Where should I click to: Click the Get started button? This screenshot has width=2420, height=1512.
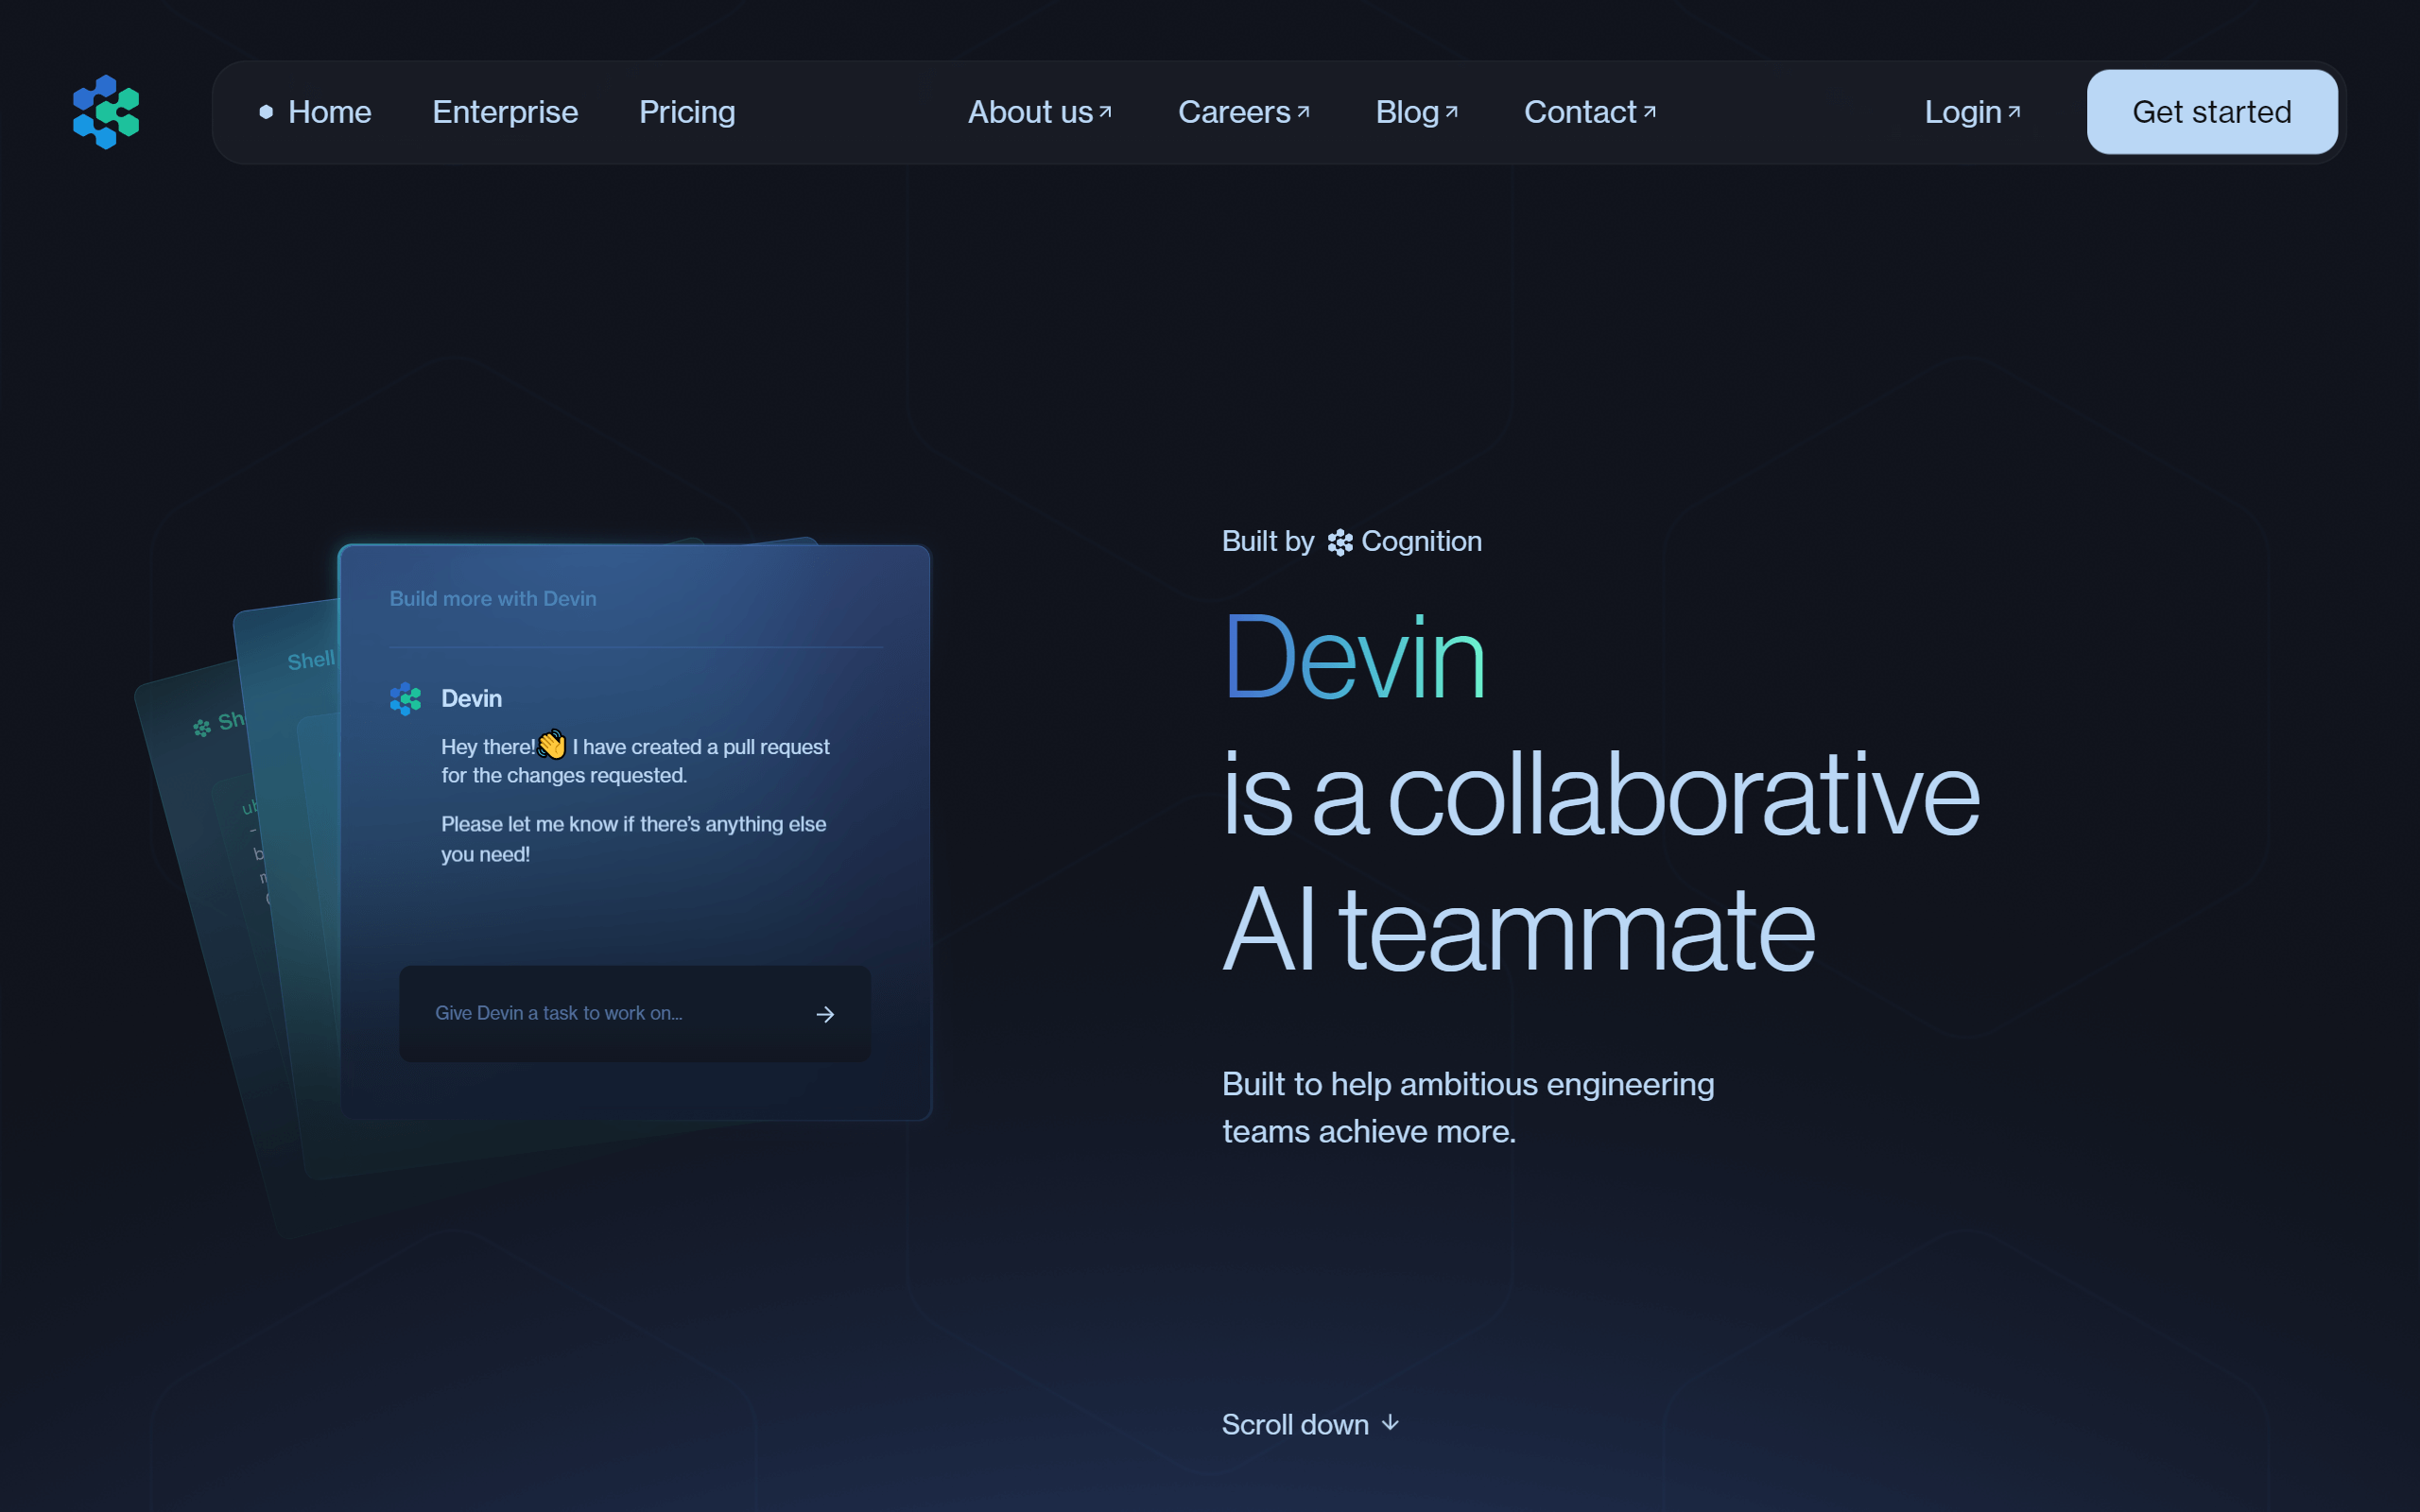pos(2211,112)
